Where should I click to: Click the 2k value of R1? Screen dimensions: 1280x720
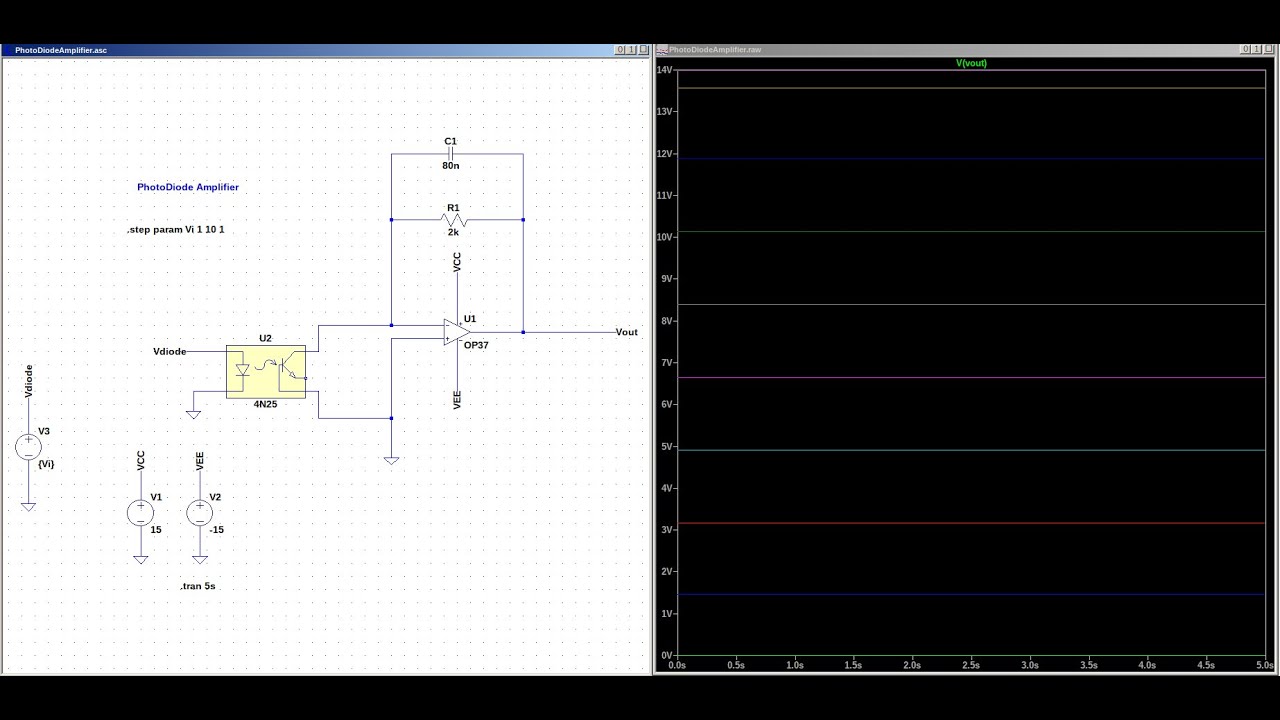pyautogui.click(x=453, y=232)
